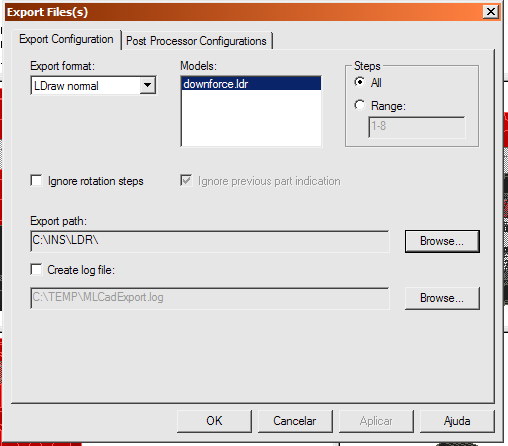Click the Cancelar button
Viewport: 508px width, 446px height.
pos(295,421)
